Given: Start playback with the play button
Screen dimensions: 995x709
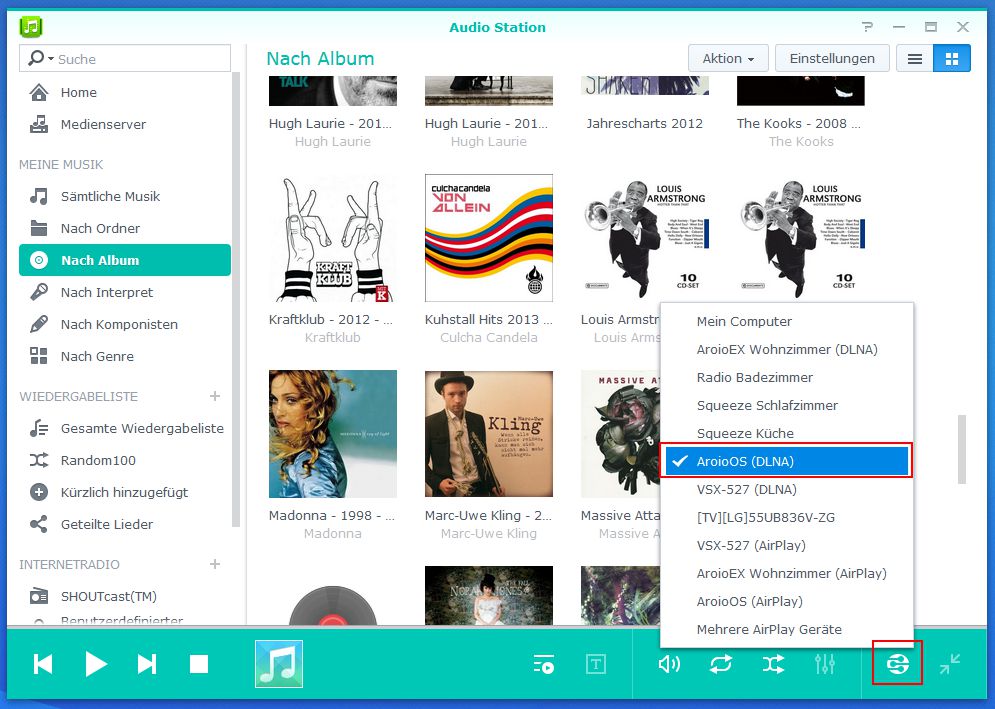Looking at the screenshot, I should pos(96,665).
